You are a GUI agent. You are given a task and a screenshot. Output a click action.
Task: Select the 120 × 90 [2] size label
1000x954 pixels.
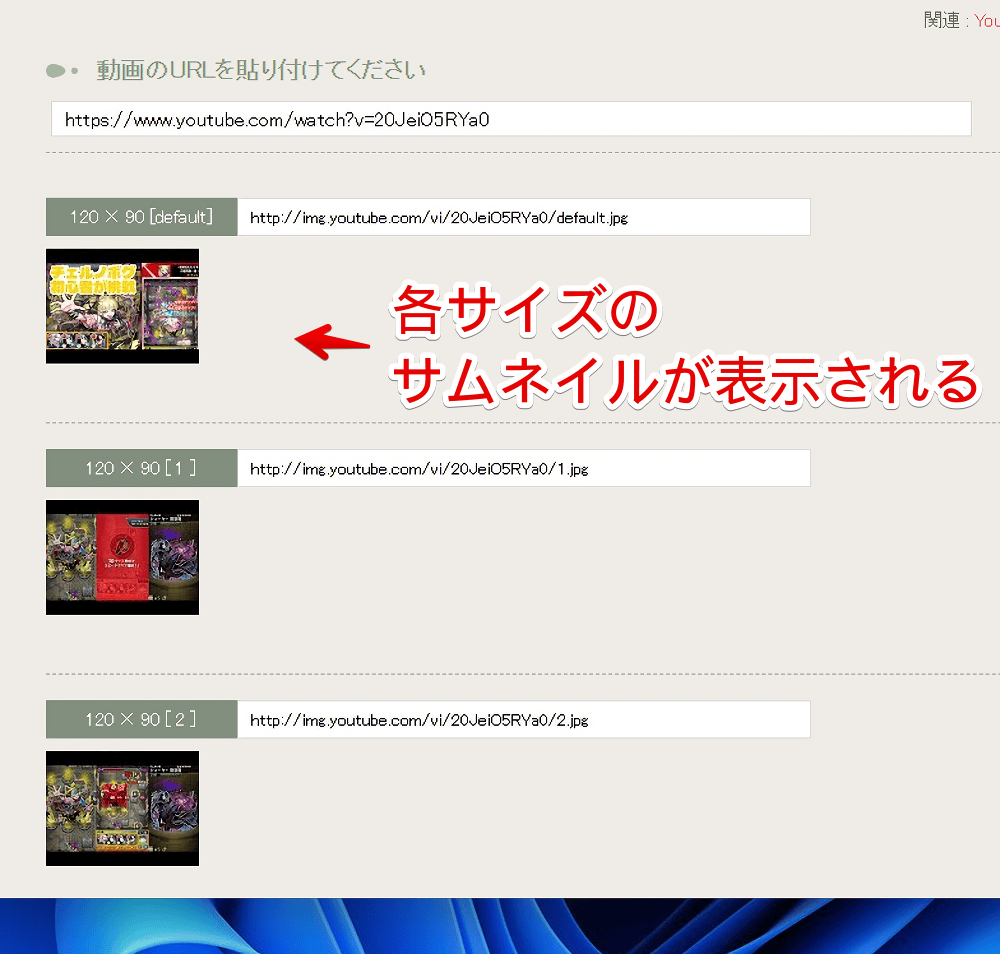[141, 719]
